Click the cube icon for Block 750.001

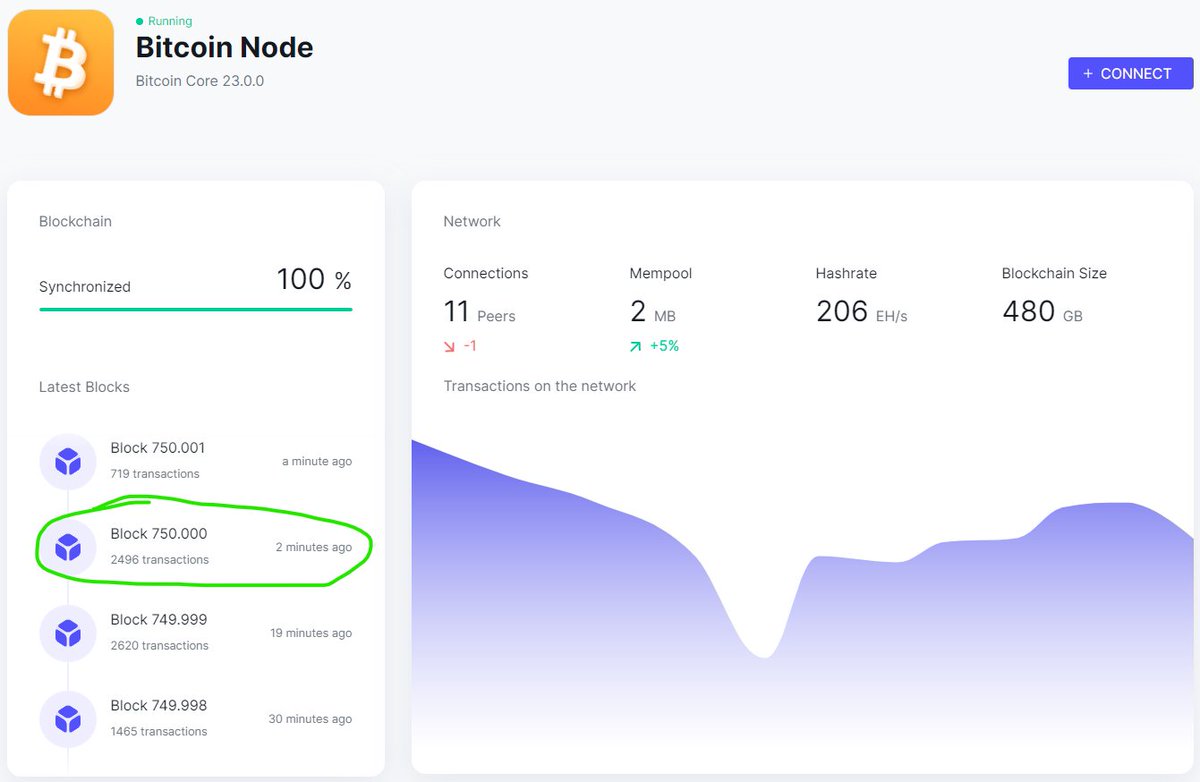(x=68, y=461)
